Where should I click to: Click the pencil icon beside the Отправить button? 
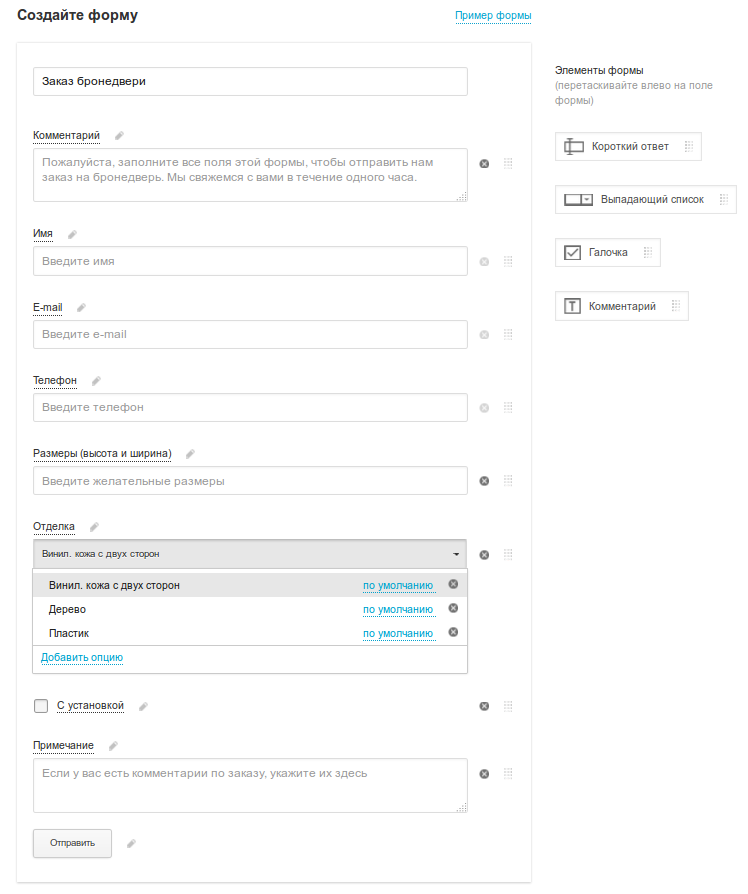[131, 844]
